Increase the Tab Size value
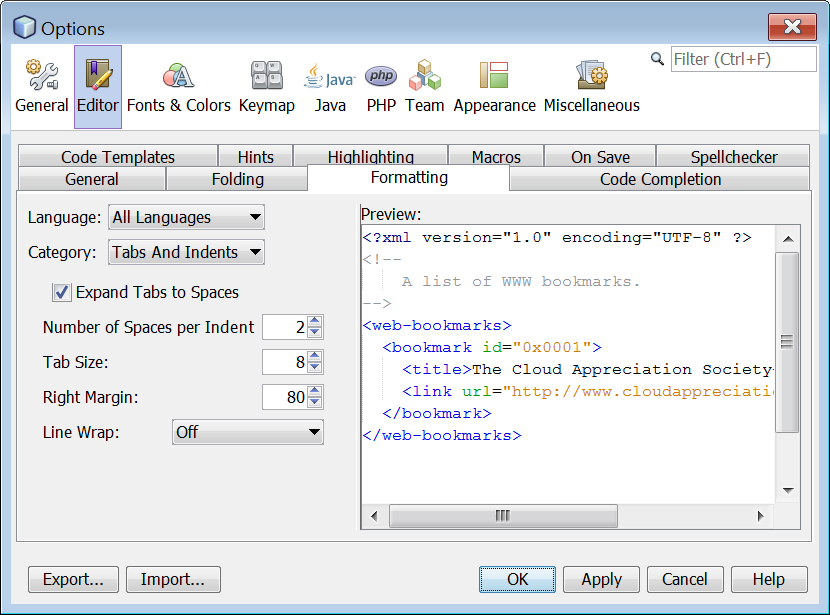 point(315,356)
